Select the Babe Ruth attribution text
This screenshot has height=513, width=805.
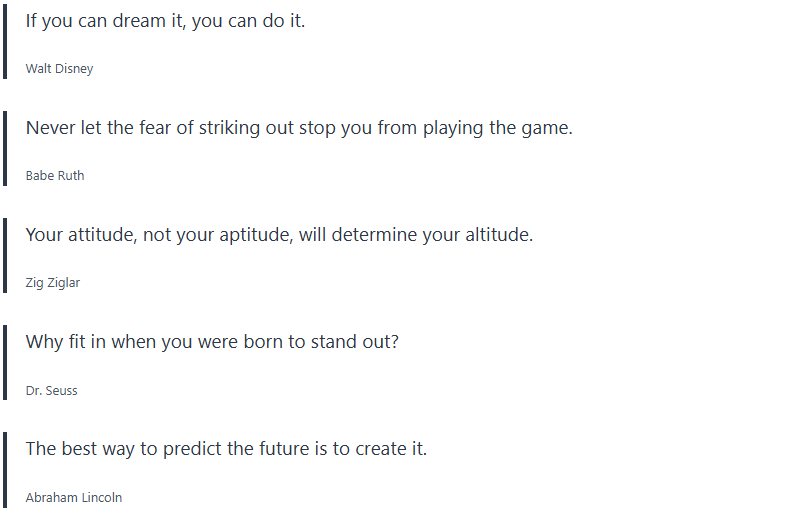55,176
